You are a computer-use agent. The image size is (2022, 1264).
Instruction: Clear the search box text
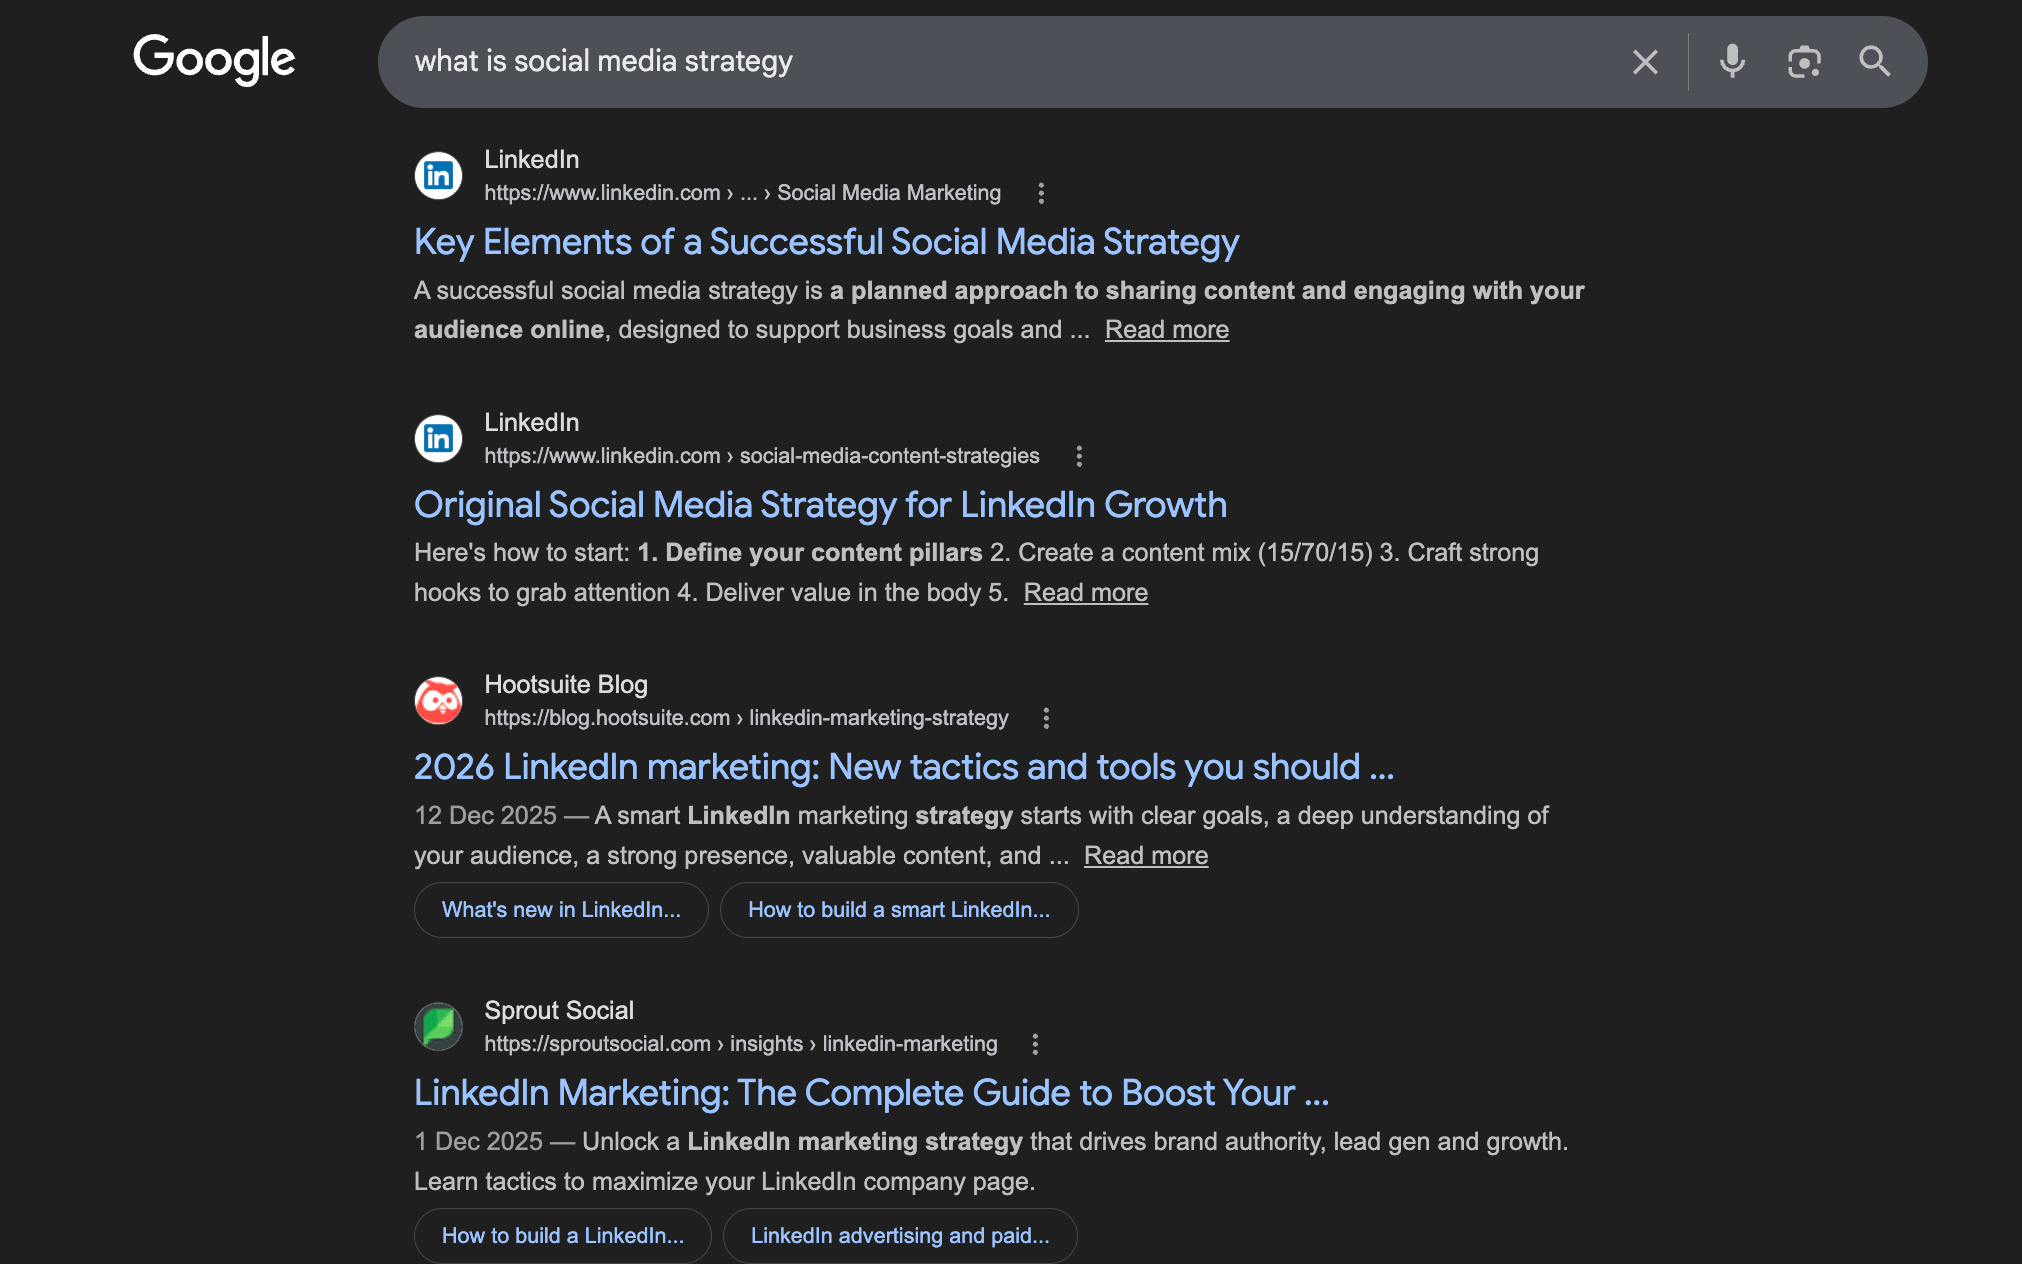point(1645,62)
